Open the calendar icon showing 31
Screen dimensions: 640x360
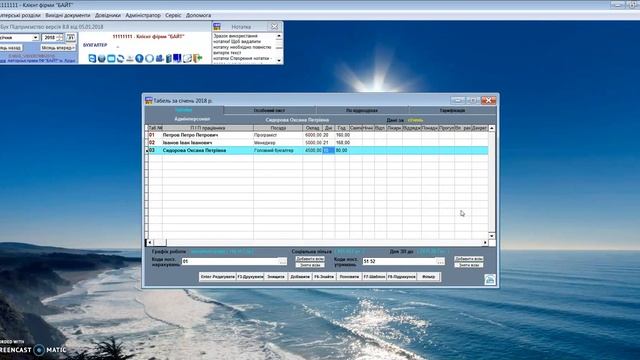71,38
